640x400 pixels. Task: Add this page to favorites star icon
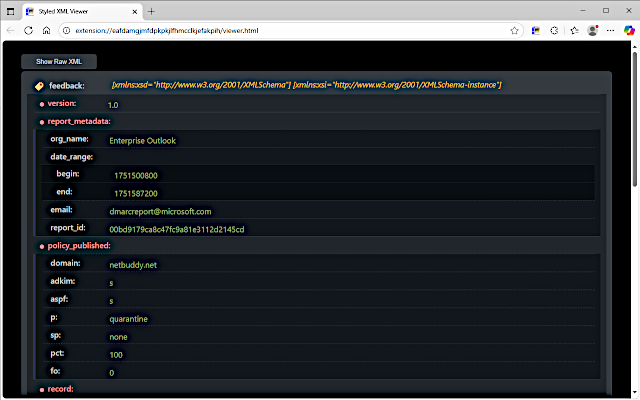click(514, 31)
